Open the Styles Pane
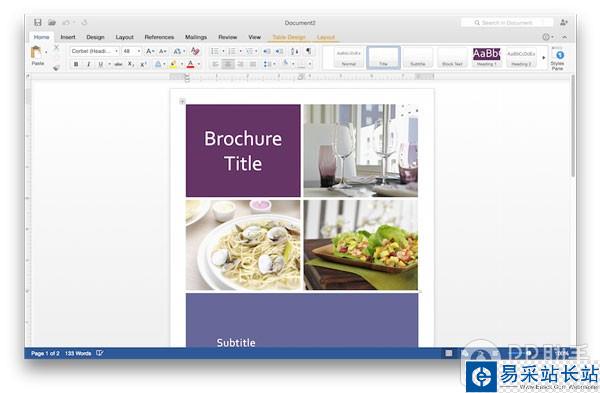The height and width of the screenshot is (393, 600). click(x=559, y=59)
